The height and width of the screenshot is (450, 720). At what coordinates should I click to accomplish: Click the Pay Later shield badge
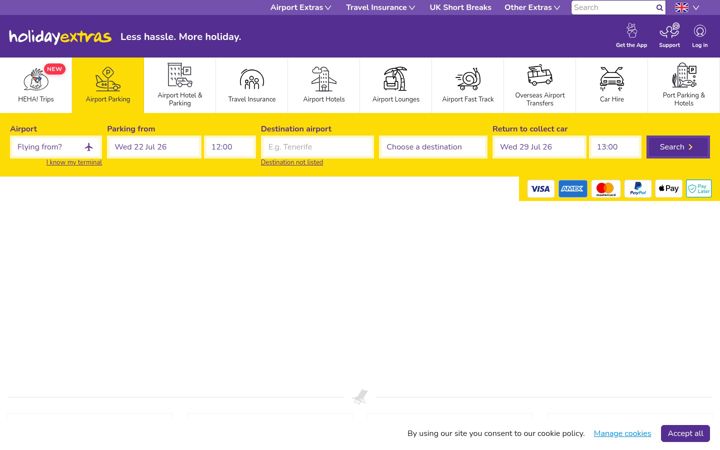699,189
